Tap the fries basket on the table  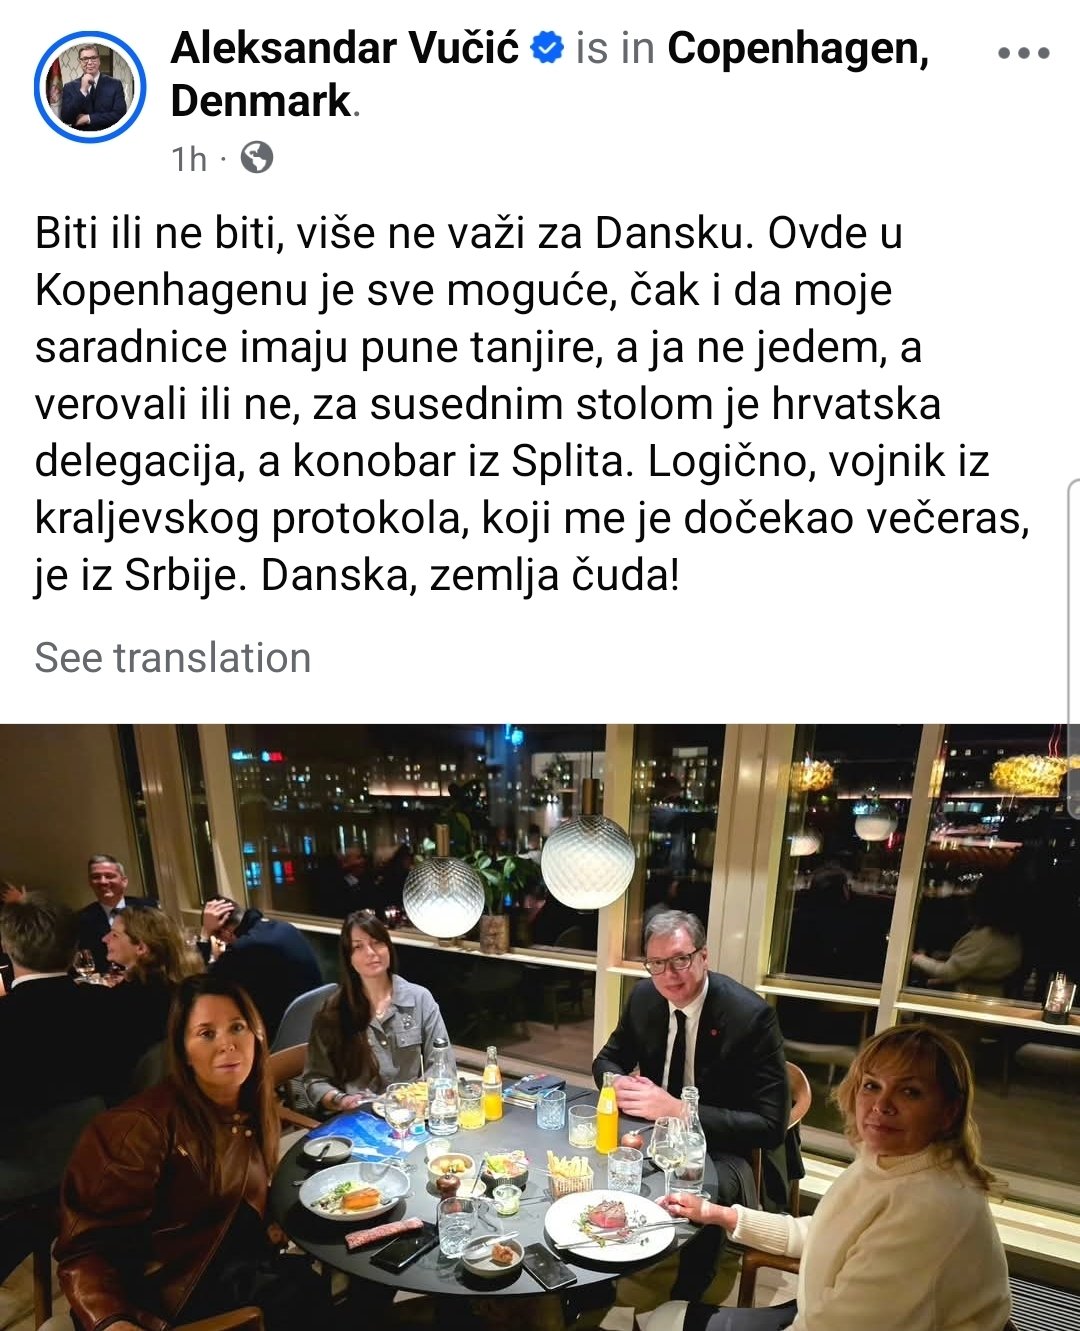tap(568, 1174)
